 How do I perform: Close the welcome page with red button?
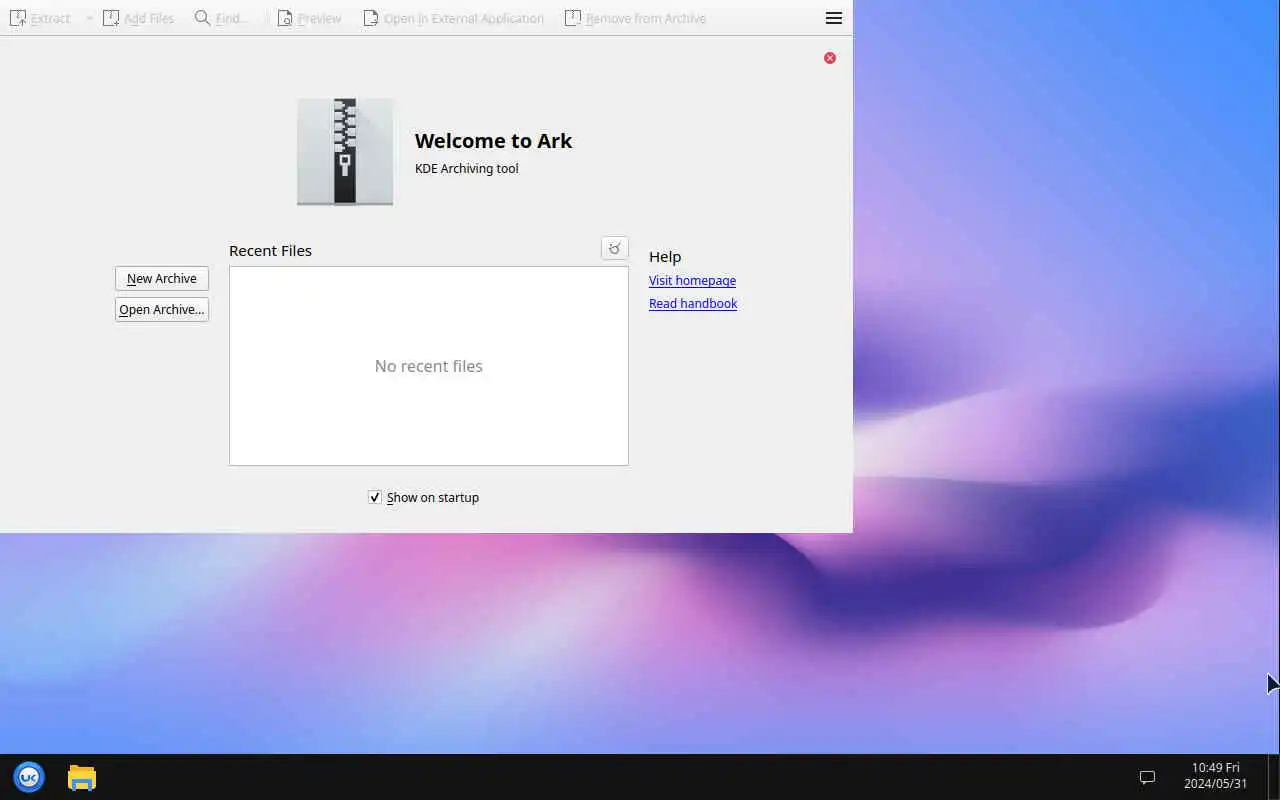click(x=830, y=58)
